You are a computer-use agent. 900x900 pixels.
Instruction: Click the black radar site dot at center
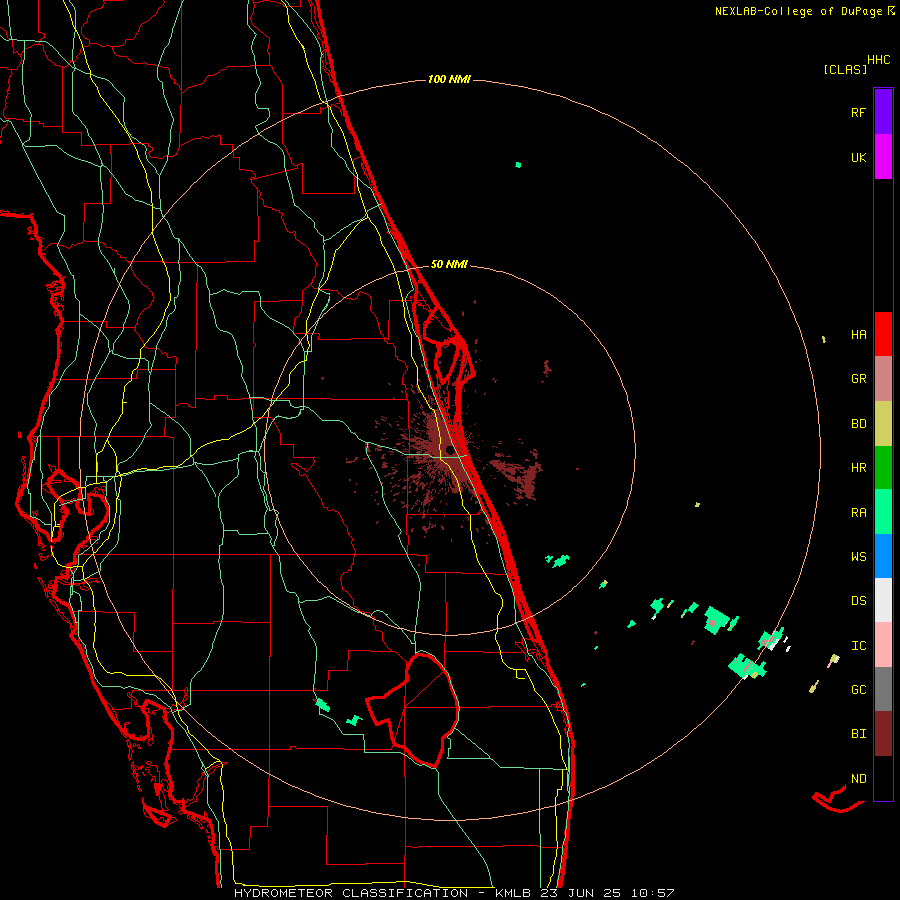(449, 449)
